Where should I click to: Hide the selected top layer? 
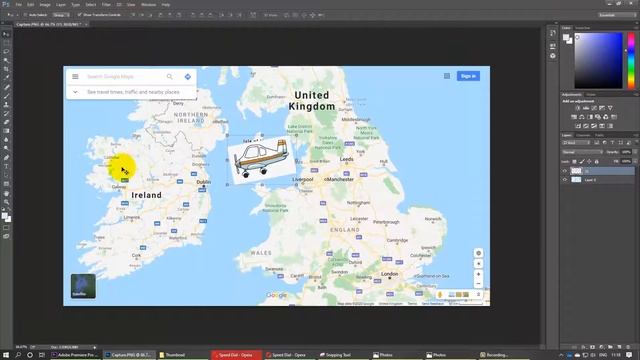565,171
